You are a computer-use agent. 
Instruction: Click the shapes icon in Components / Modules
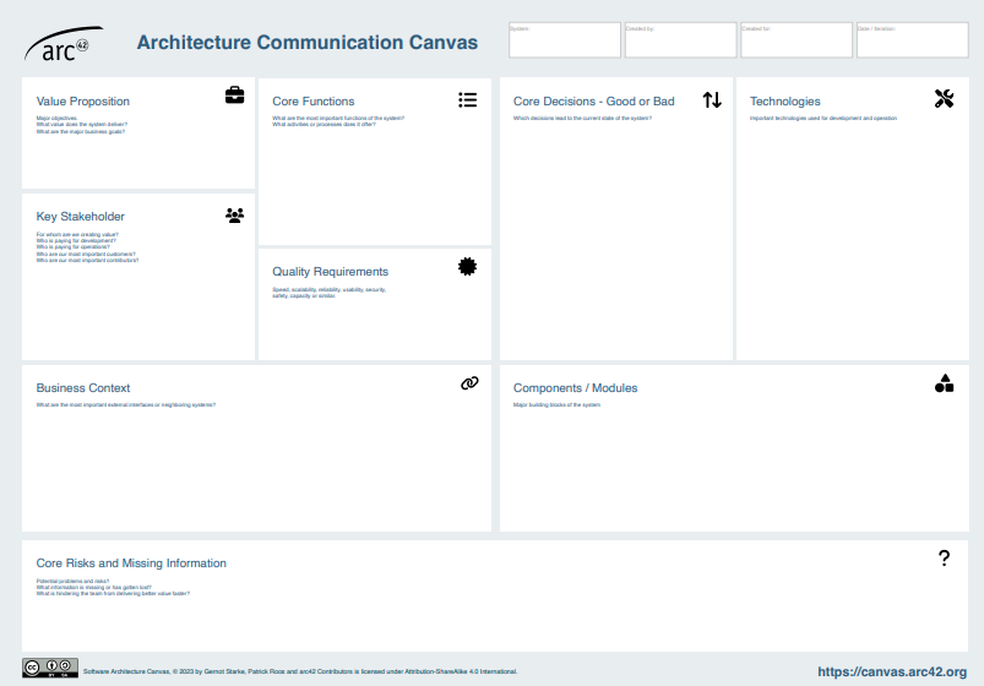[944, 383]
